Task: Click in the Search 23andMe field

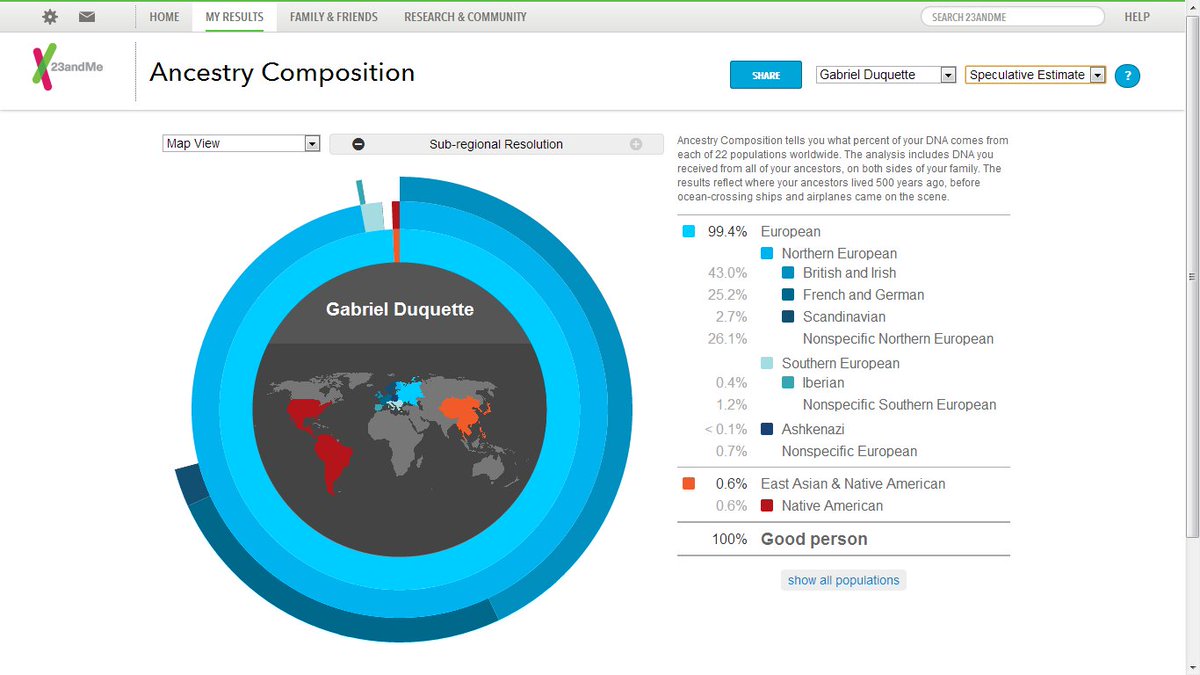Action: 1012,17
